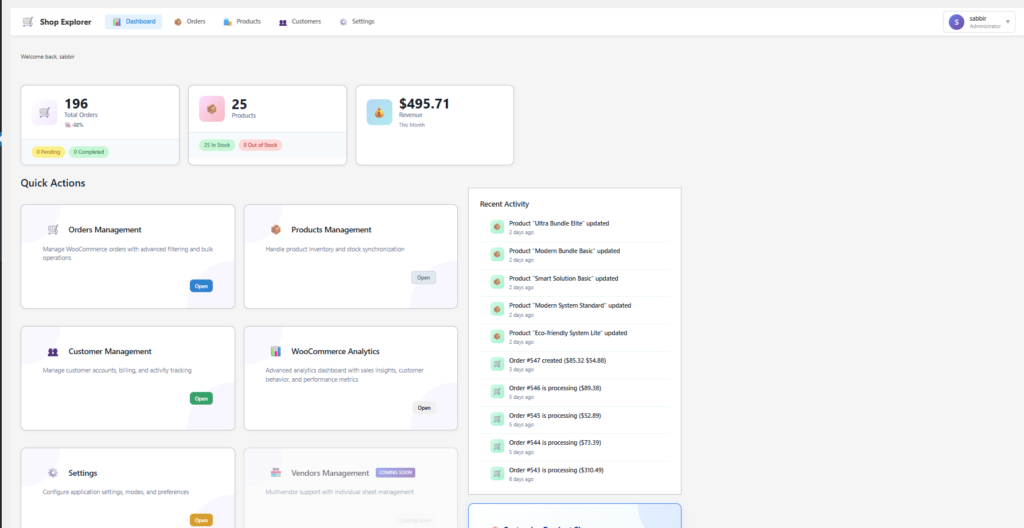Click the cart icon beside Order #544
The width and height of the screenshot is (1024, 528).
pos(497,446)
